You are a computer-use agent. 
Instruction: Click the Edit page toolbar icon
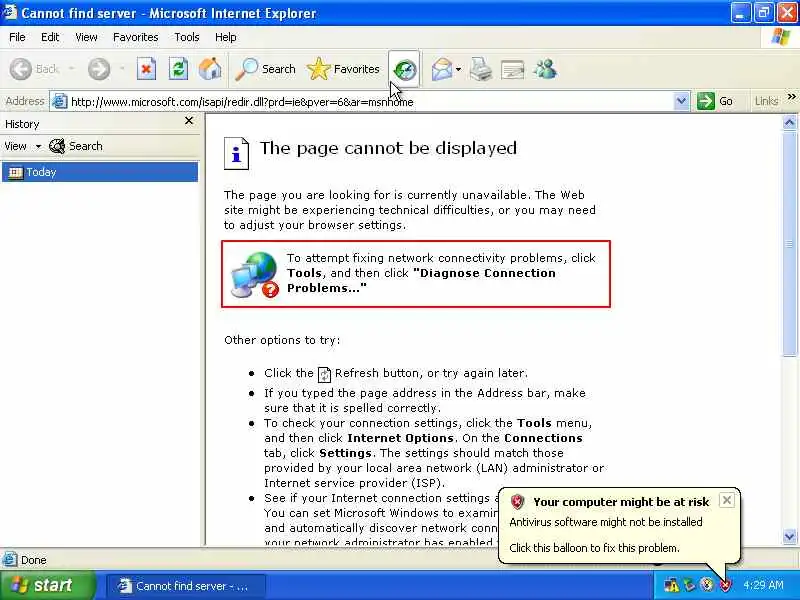tap(512, 69)
